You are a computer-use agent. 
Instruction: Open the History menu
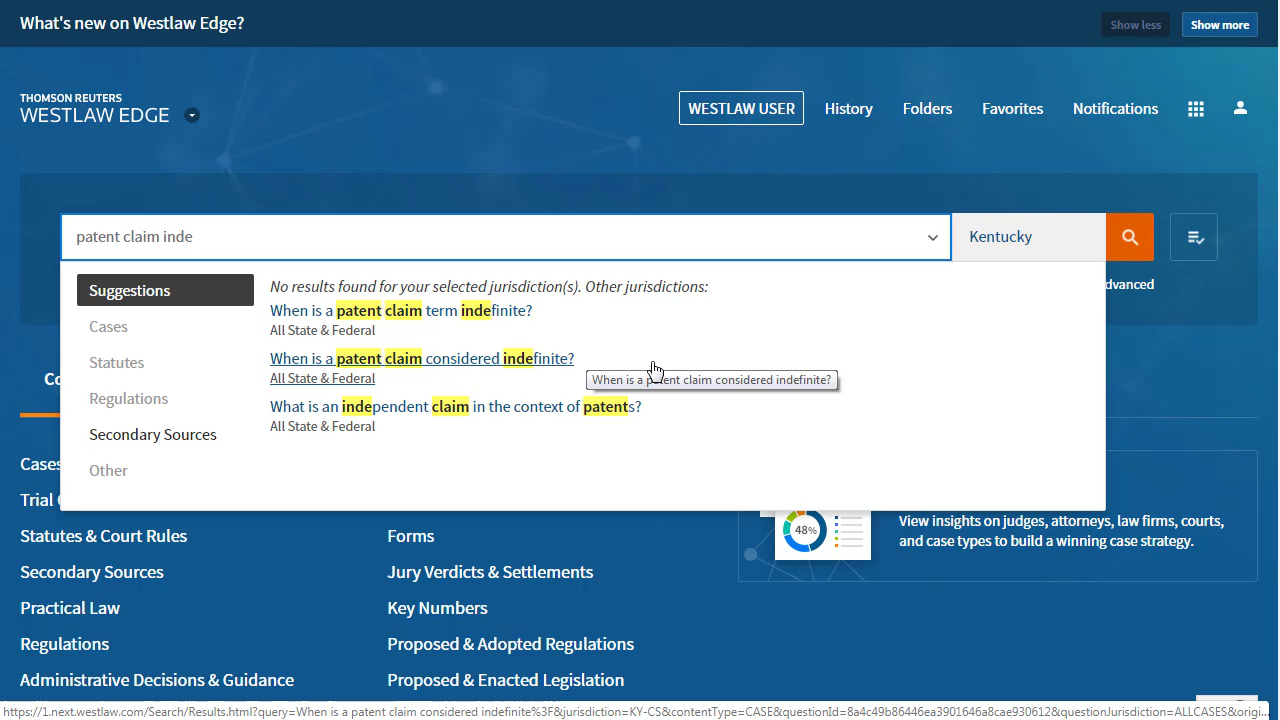[x=848, y=109]
